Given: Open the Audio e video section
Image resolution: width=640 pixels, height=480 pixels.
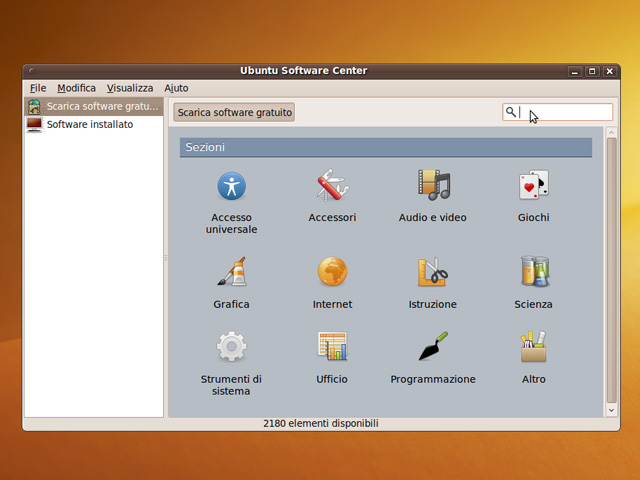Looking at the screenshot, I should coord(433,186).
